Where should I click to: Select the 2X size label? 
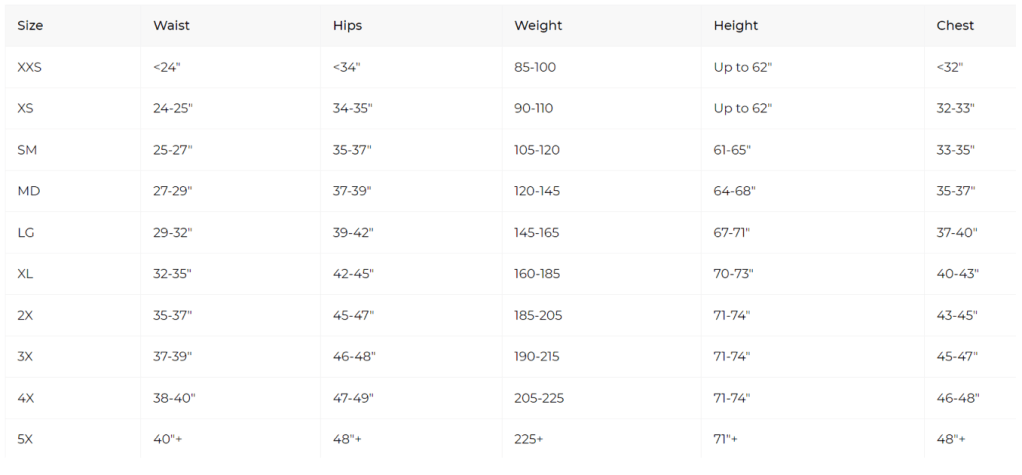26,315
